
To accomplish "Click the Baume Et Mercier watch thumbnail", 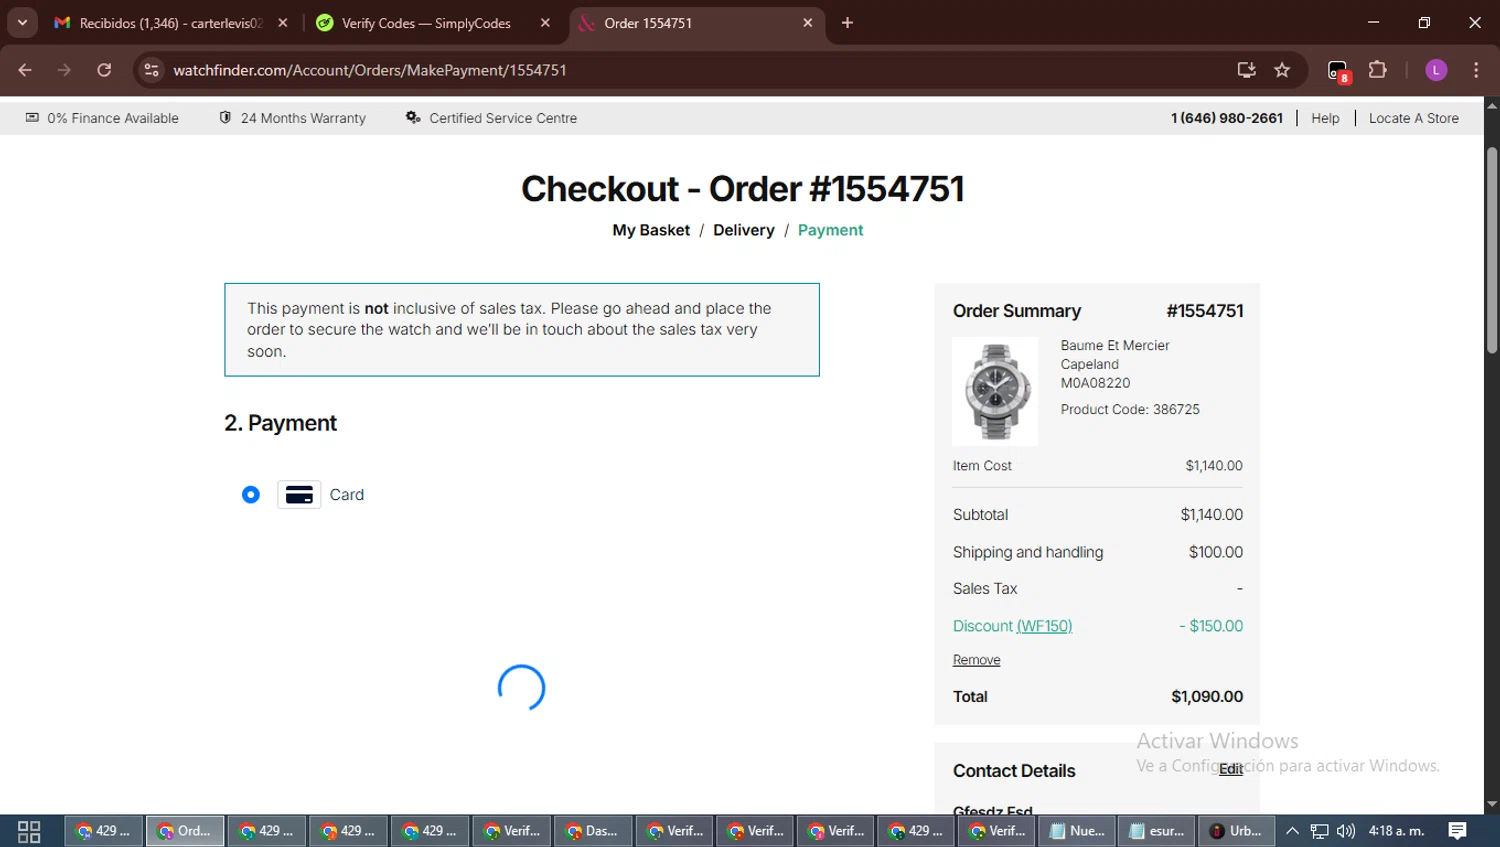I will point(995,391).
